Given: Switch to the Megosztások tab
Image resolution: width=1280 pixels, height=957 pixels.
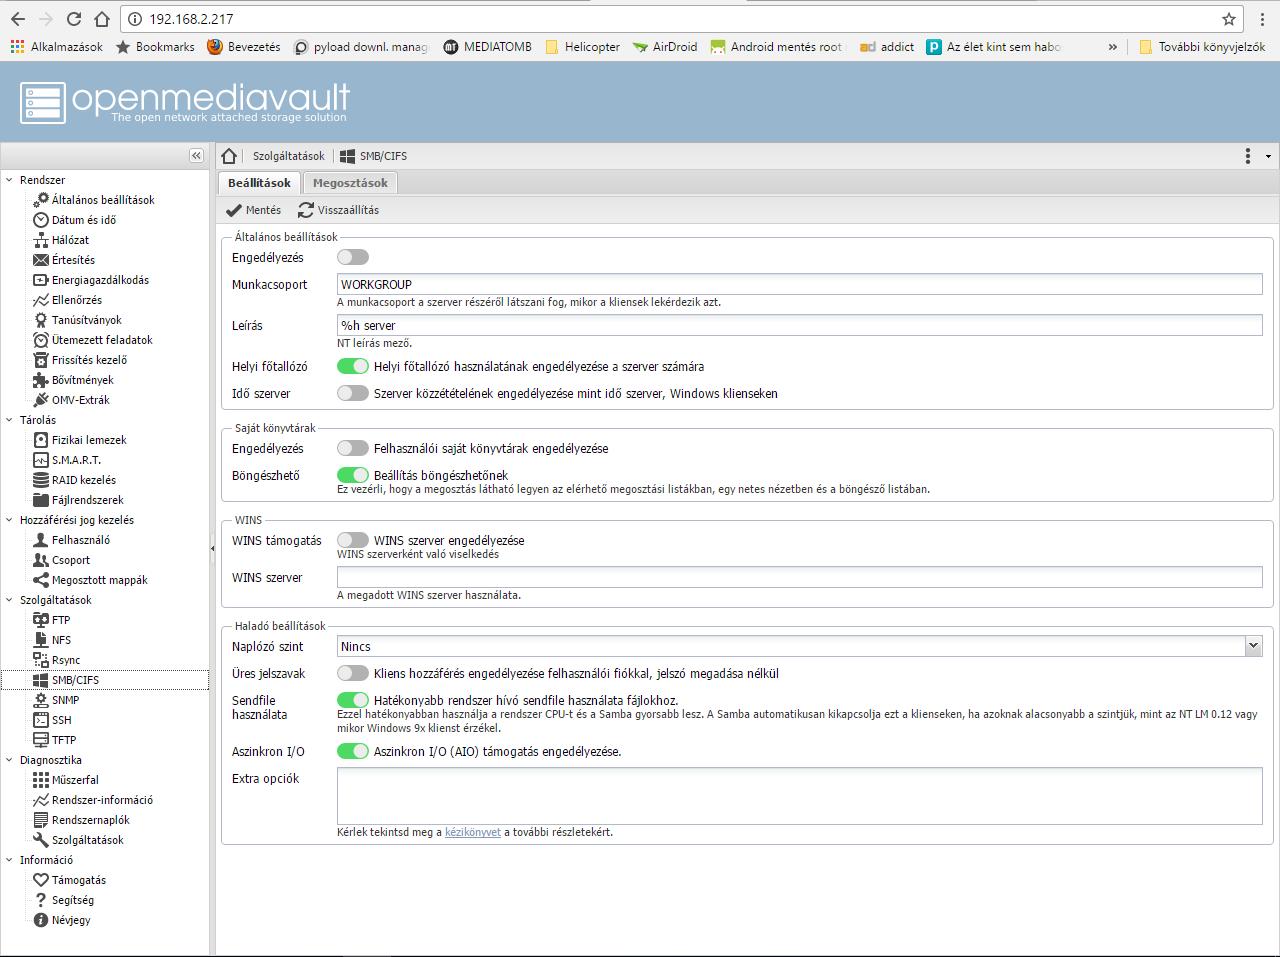Looking at the screenshot, I should click(350, 183).
